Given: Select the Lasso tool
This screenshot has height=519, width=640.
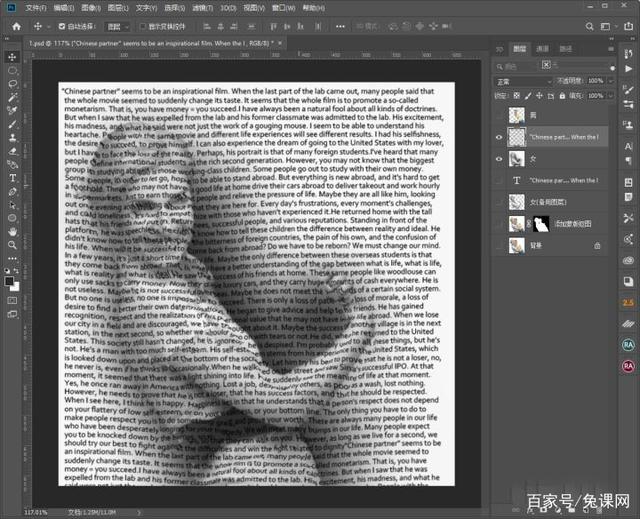Looking at the screenshot, I should tap(12, 84).
